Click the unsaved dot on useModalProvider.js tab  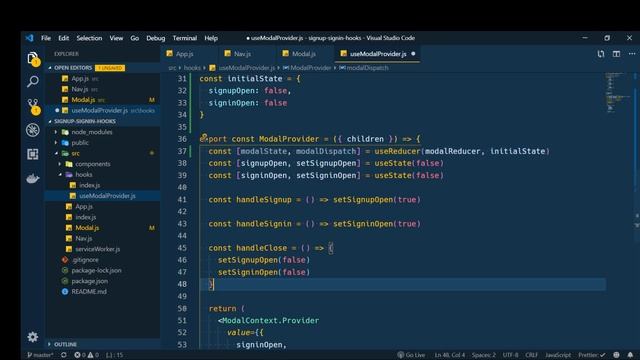click(x=413, y=54)
